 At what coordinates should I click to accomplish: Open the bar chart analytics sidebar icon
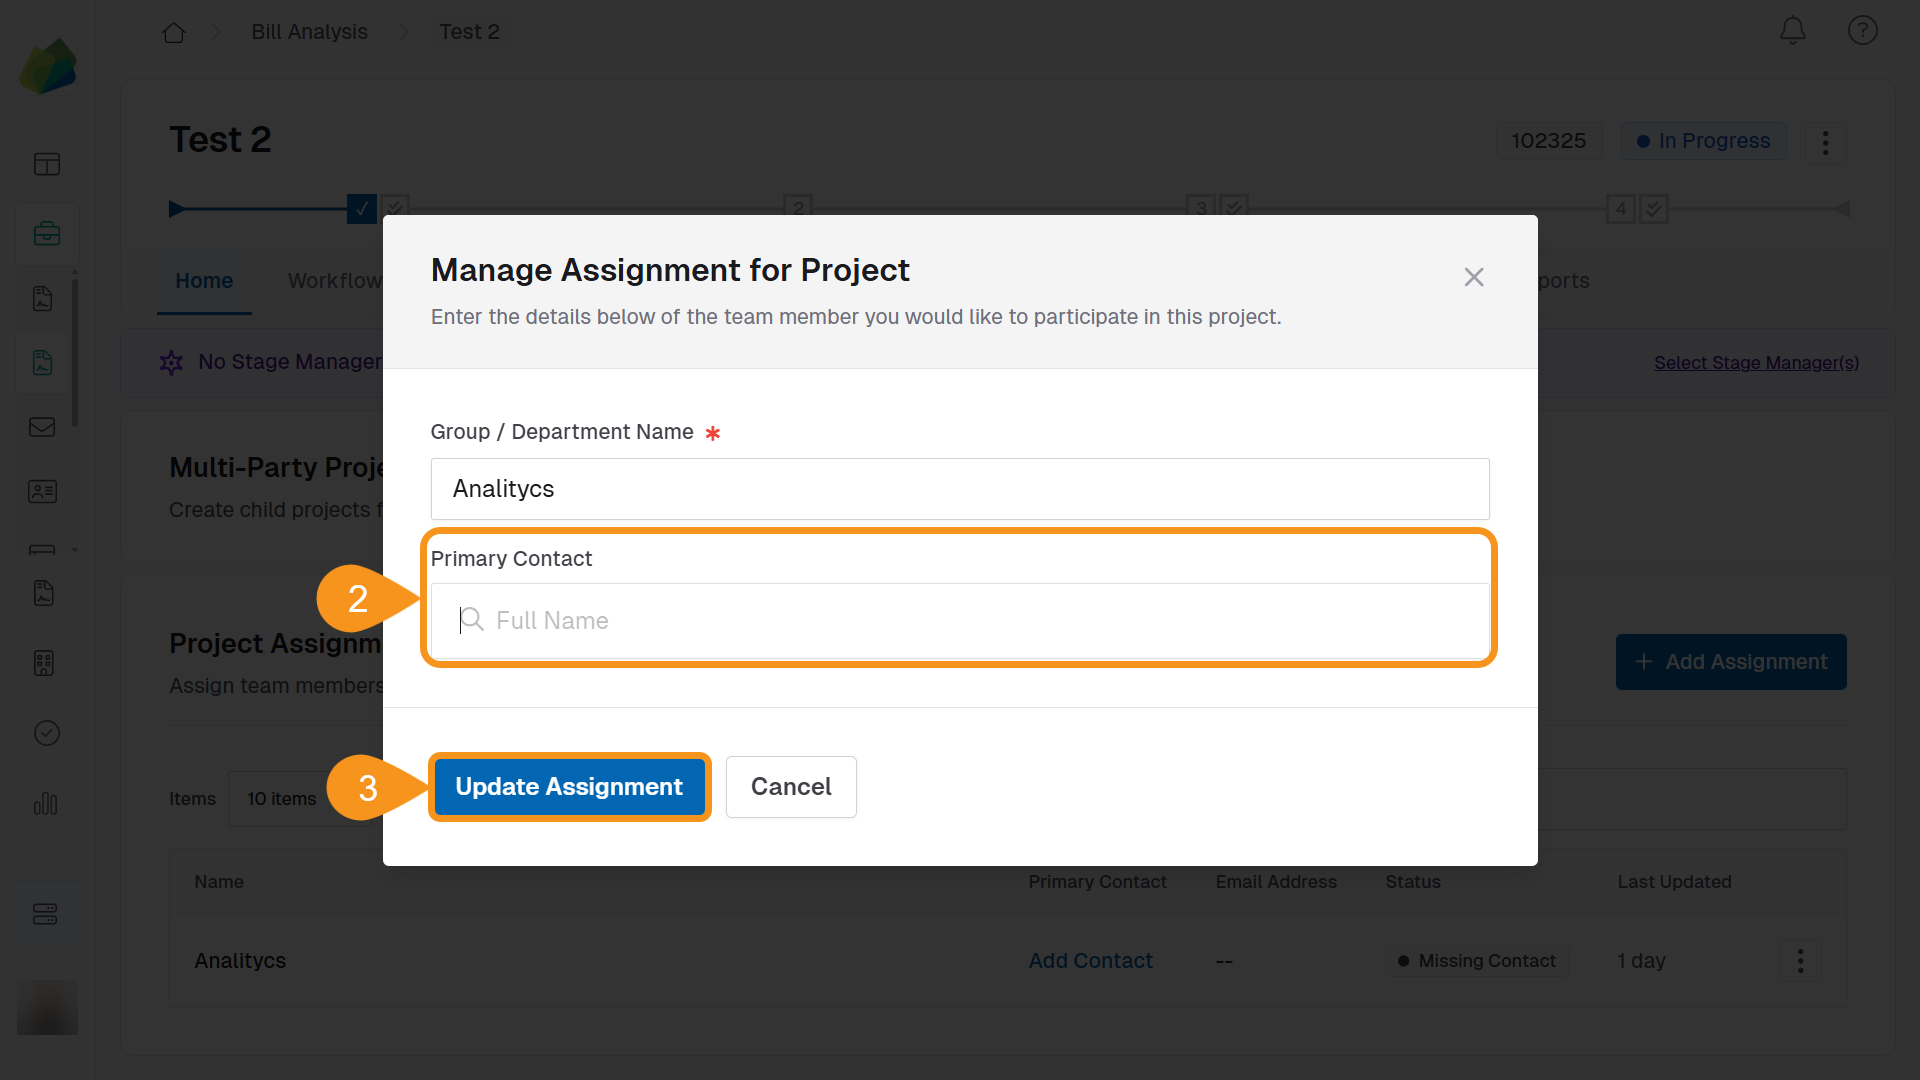(x=46, y=804)
